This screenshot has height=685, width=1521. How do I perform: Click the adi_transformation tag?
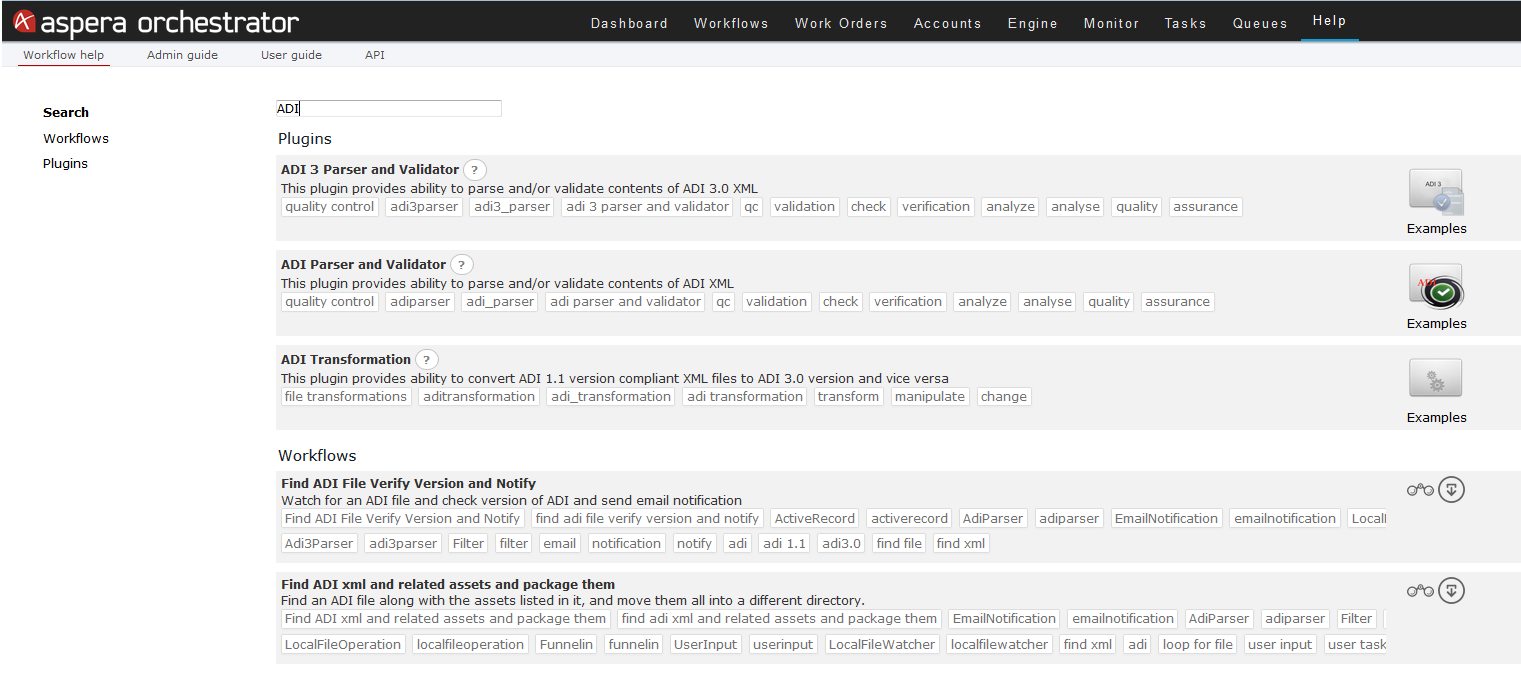click(611, 397)
